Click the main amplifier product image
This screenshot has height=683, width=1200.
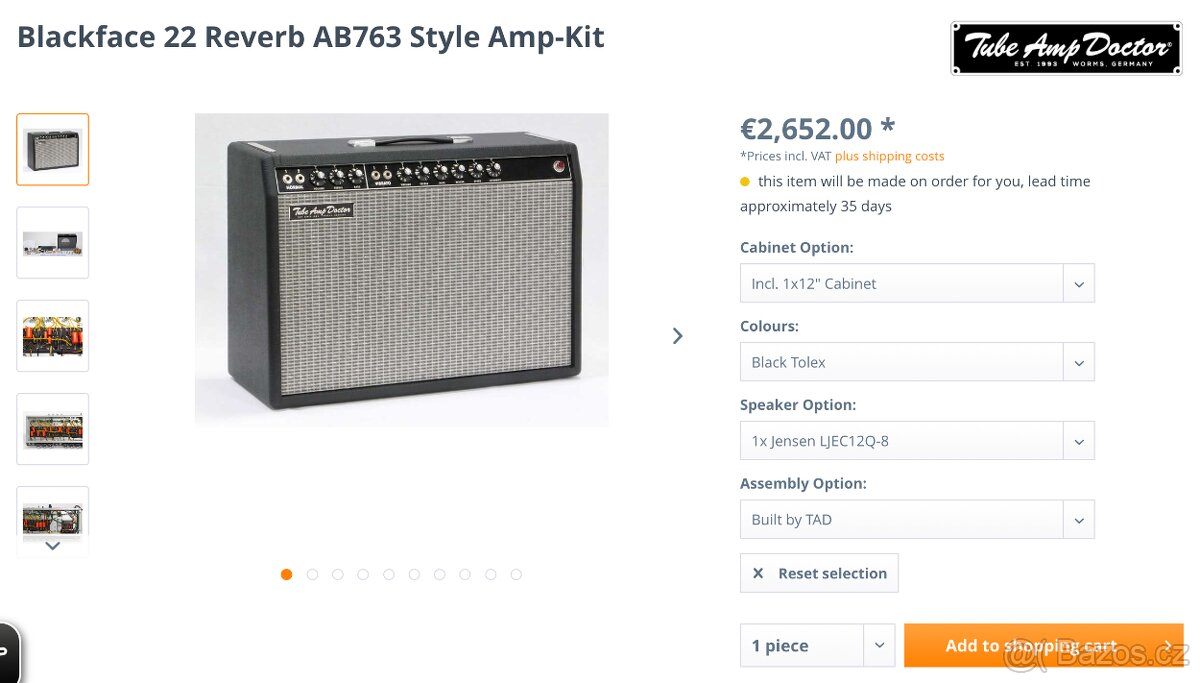[x=401, y=270]
